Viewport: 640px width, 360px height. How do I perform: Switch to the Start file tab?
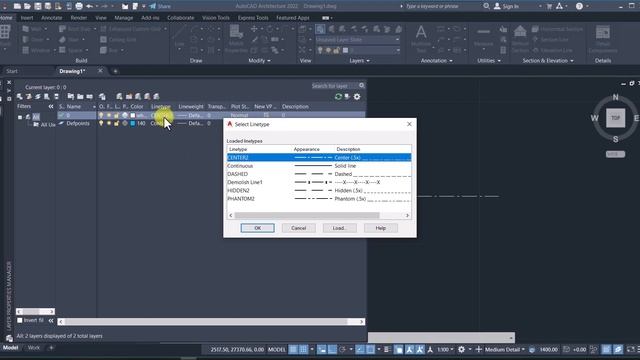12,71
